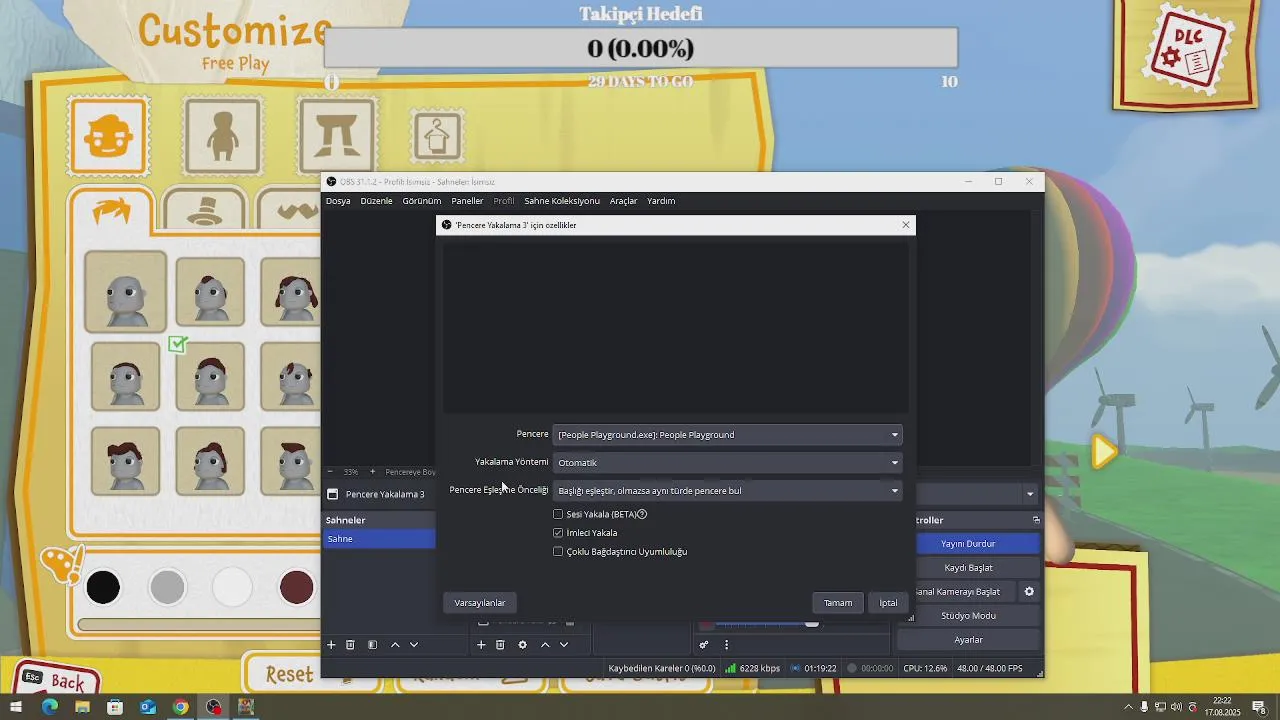The width and height of the screenshot is (1280, 720).
Task: Delete the selected source with trash icon
Action: coord(500,645)
